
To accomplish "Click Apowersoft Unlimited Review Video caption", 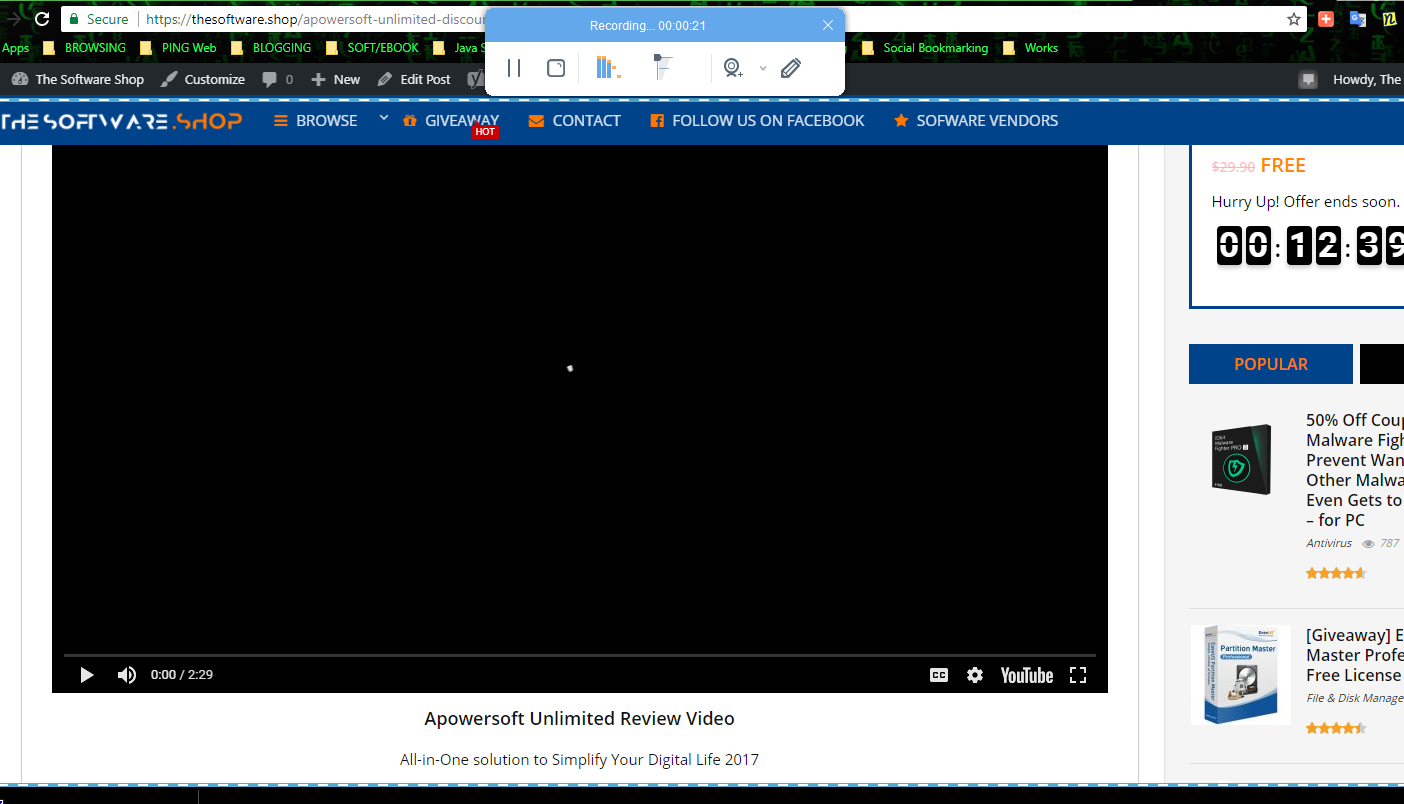I will [x=579, y=719].
